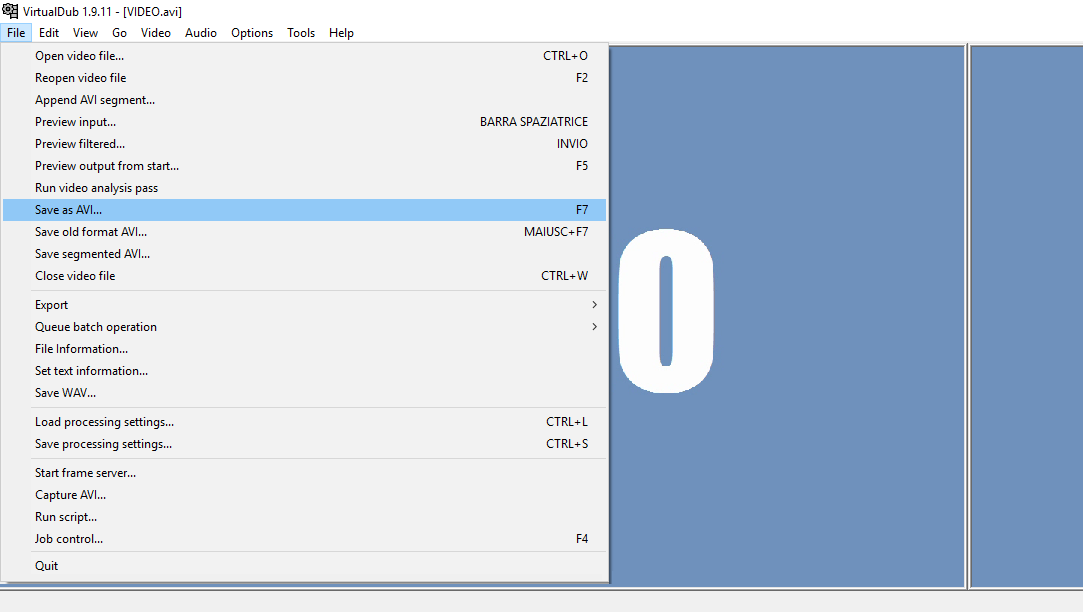Choose Start frame server...

click(305, 474)
